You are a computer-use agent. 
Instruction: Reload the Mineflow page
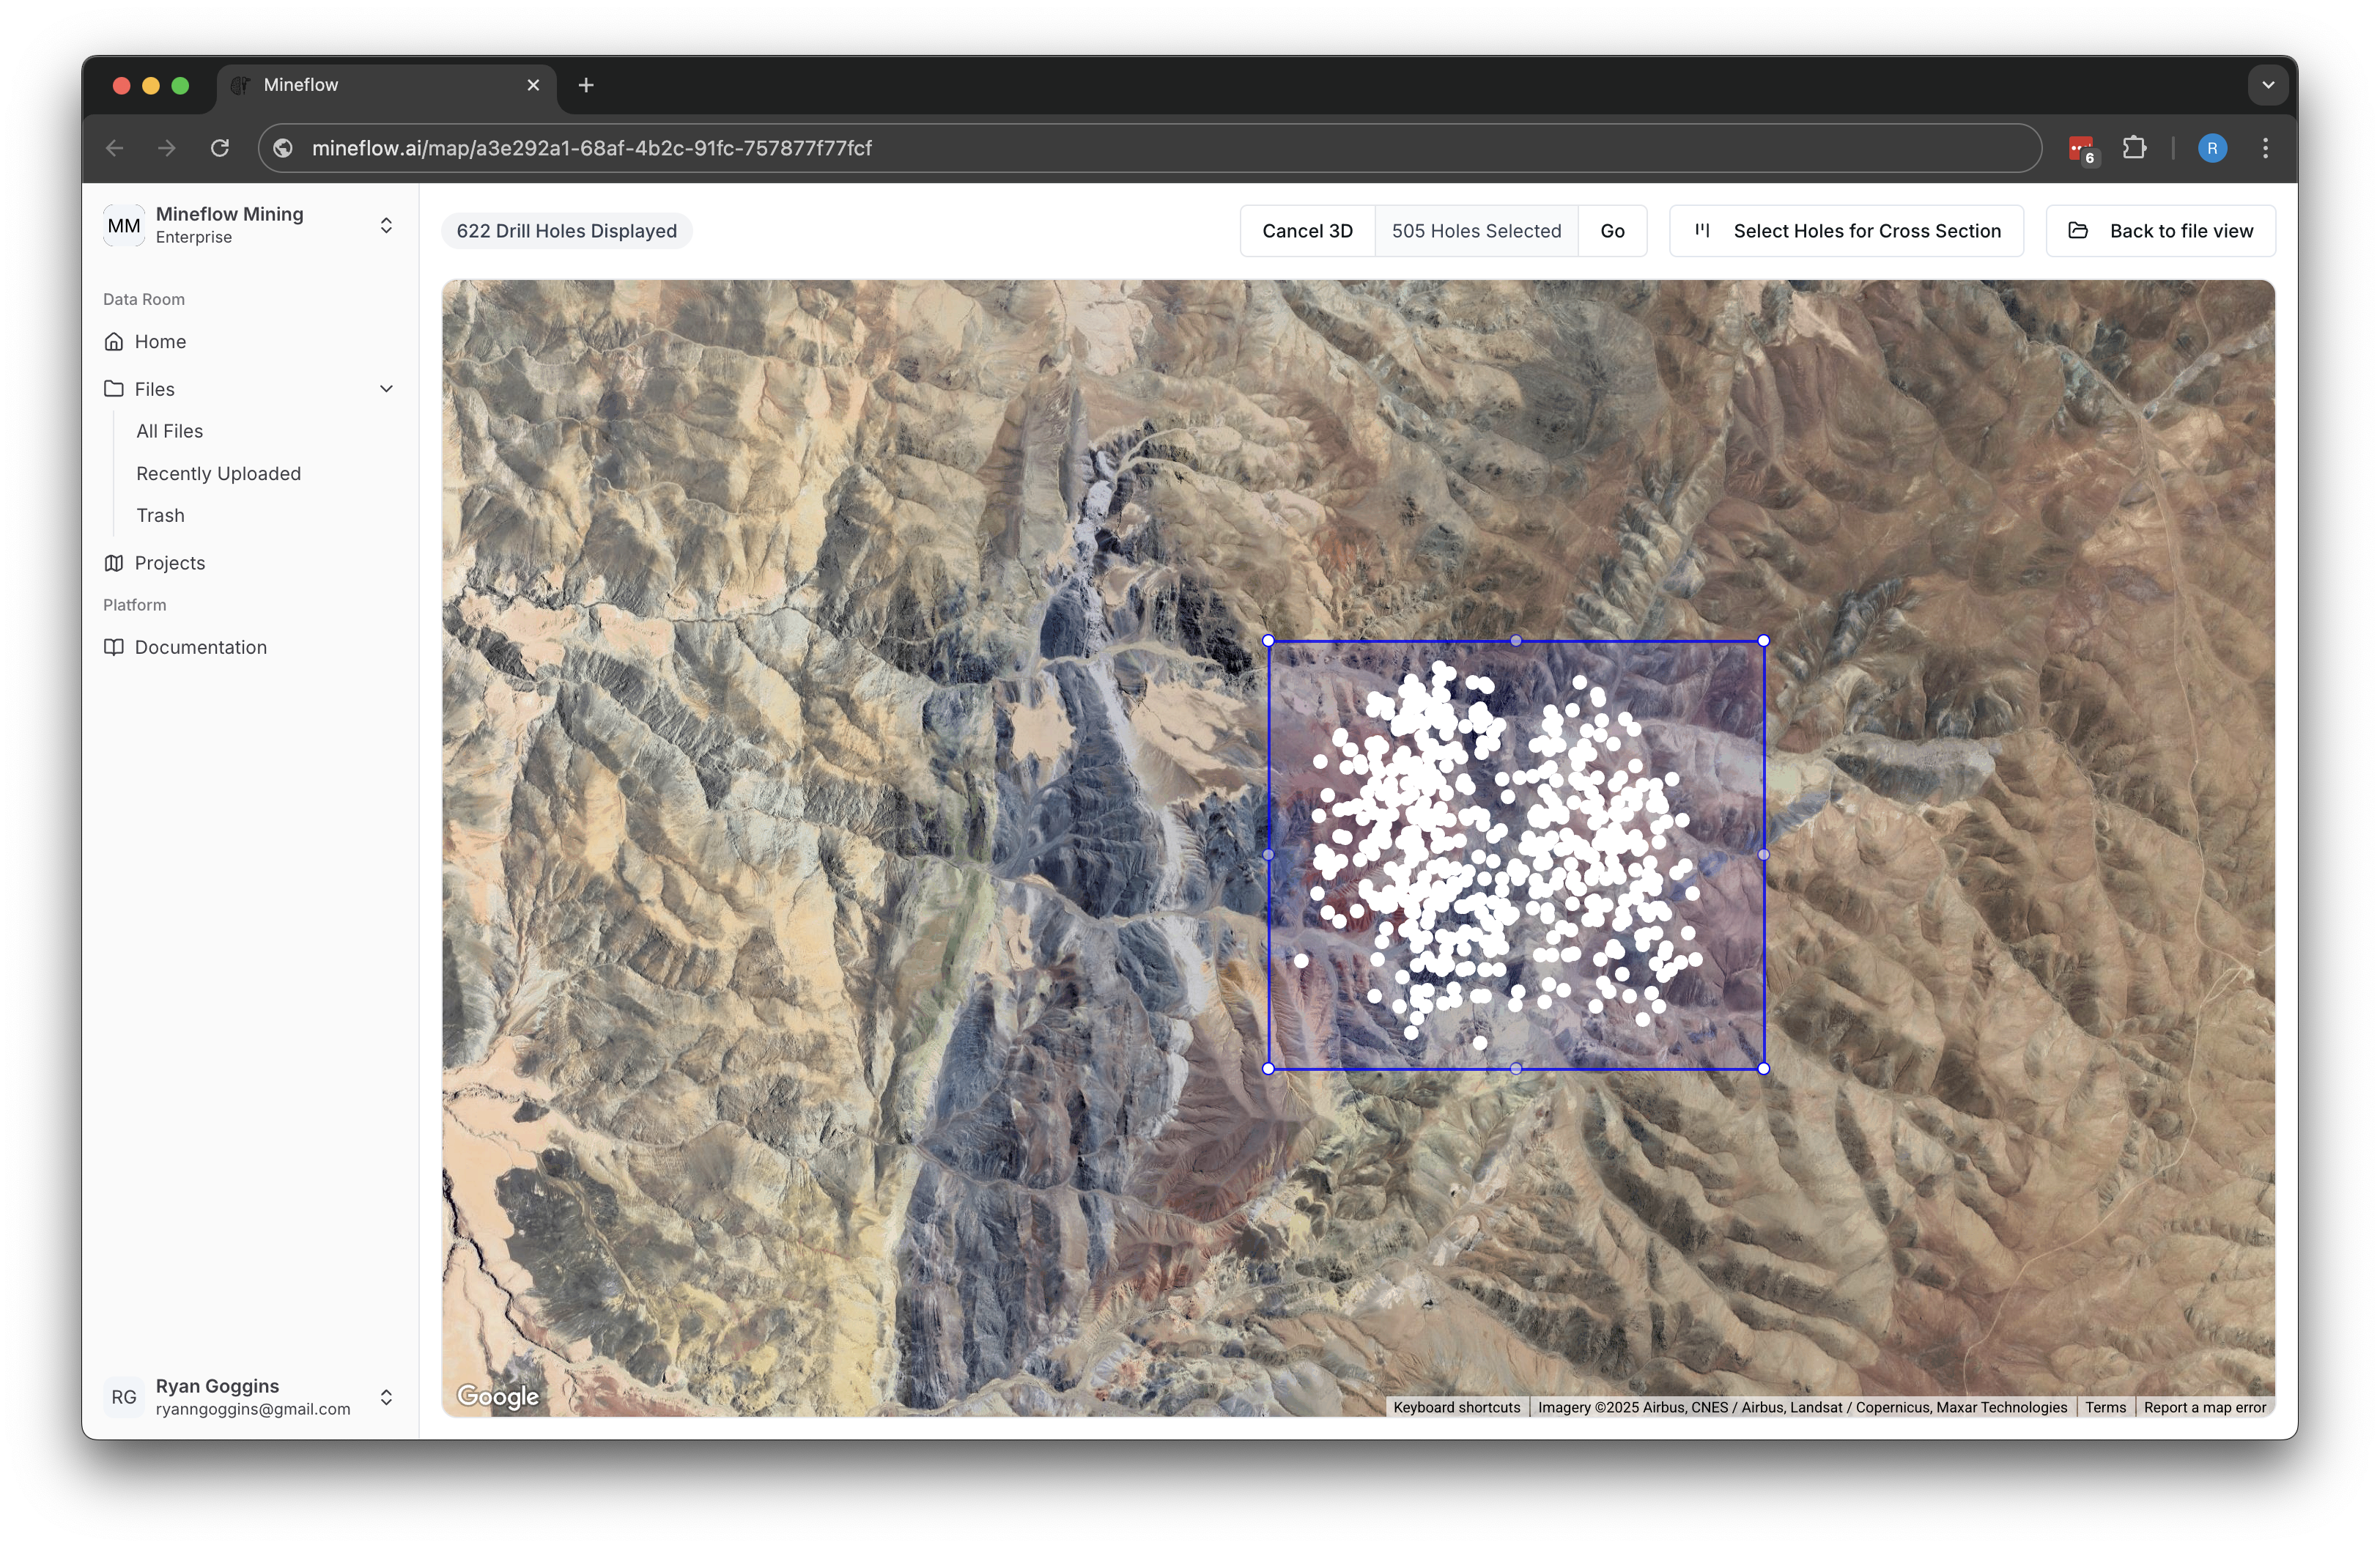tap(221, 148)
